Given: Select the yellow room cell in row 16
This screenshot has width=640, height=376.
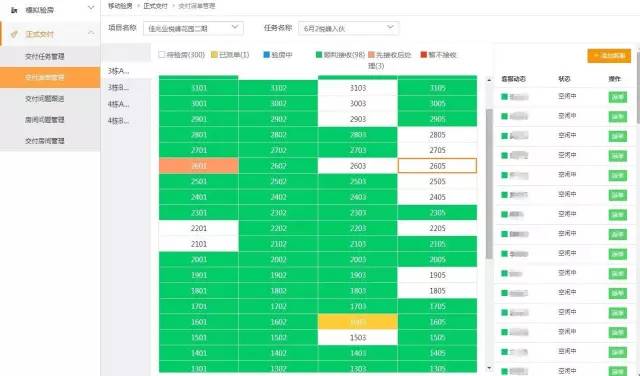Looking at the screenshot, I should point(358,322).
